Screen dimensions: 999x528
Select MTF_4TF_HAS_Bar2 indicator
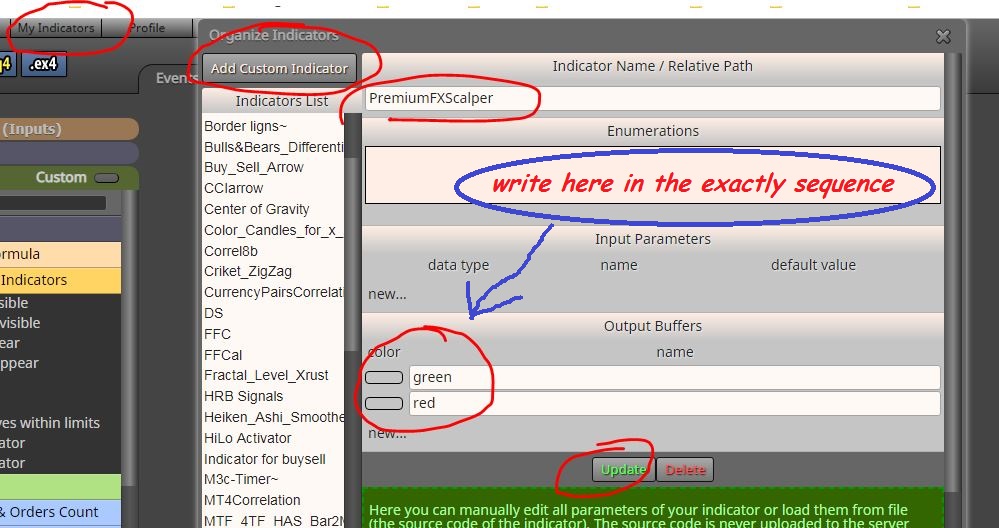point(273,521)
